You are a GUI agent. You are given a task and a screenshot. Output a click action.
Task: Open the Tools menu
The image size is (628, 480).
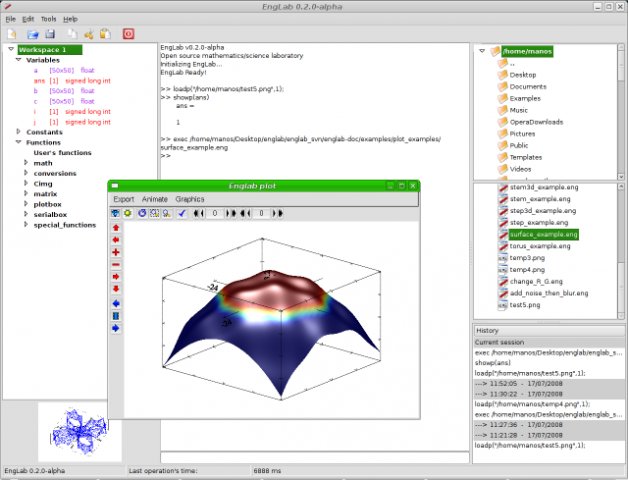pyautogui.click(x=48, y=19)
